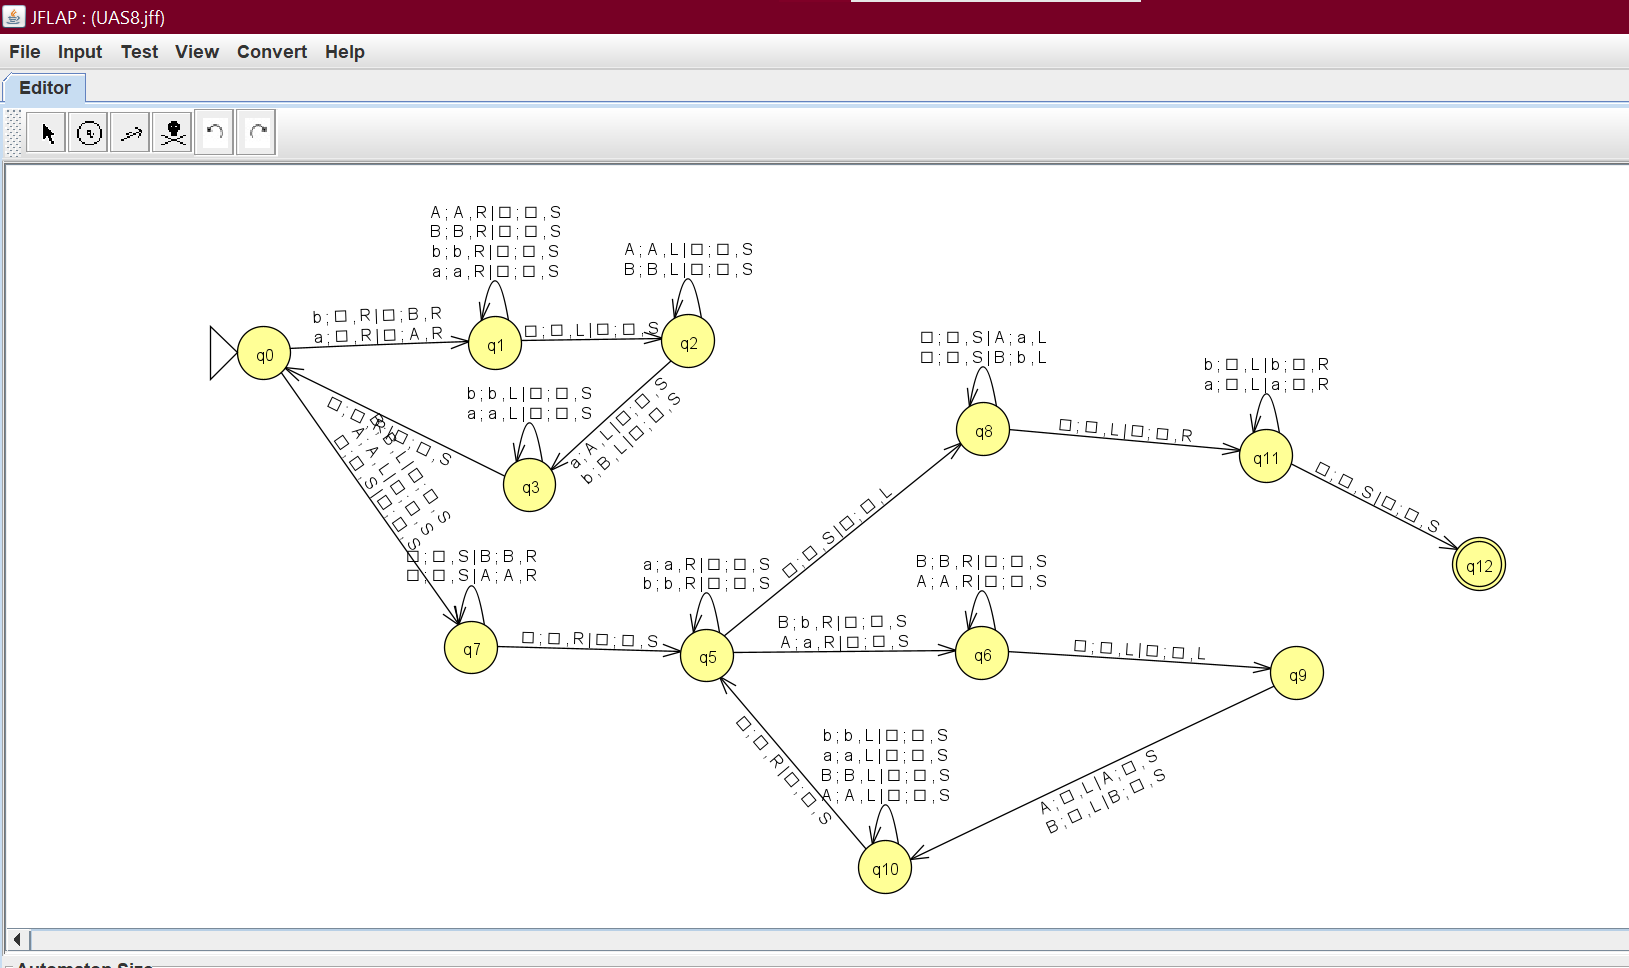Click the Undo toolbar button
The width and height of the screenshot is (1629, 968).
click(215, 133)
